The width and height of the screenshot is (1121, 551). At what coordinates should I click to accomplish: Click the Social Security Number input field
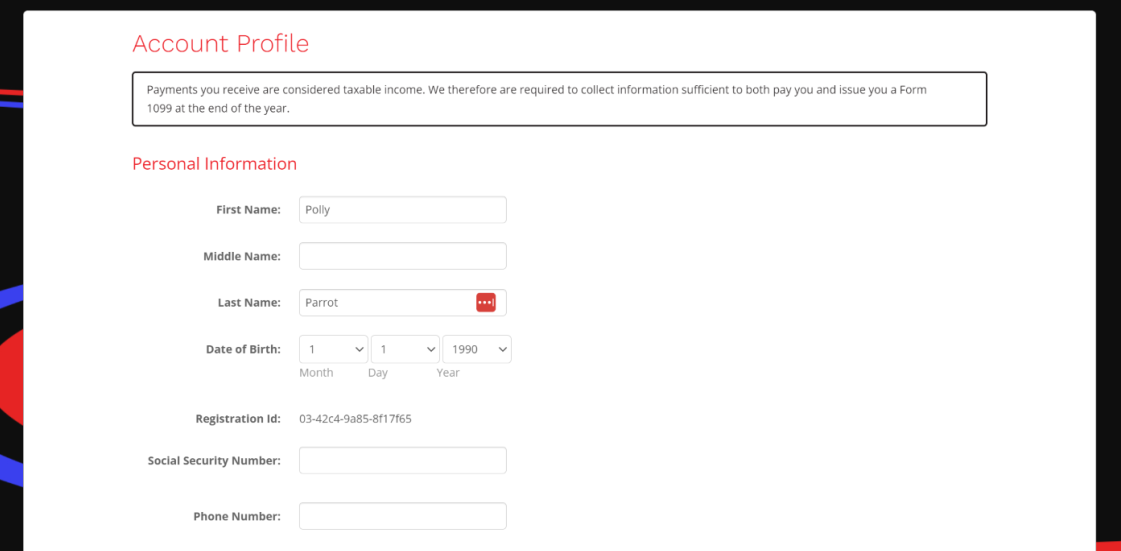pos(402,460)
